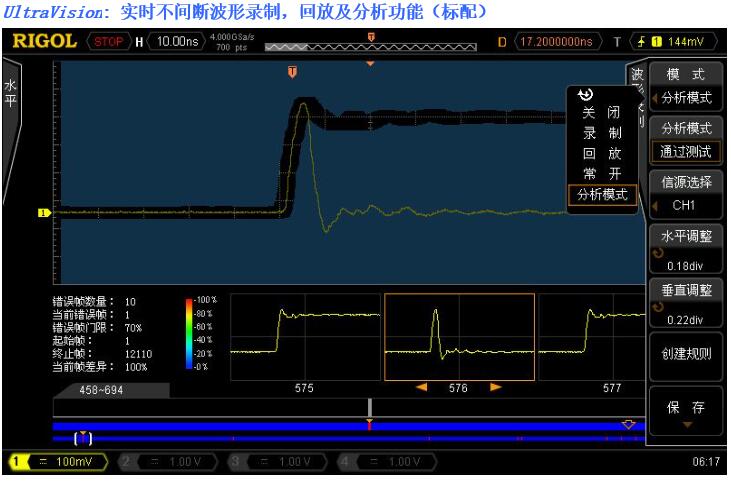Open the 信源选择 CH1 source selector
This screenshot has width=731, height=483.
685,194
